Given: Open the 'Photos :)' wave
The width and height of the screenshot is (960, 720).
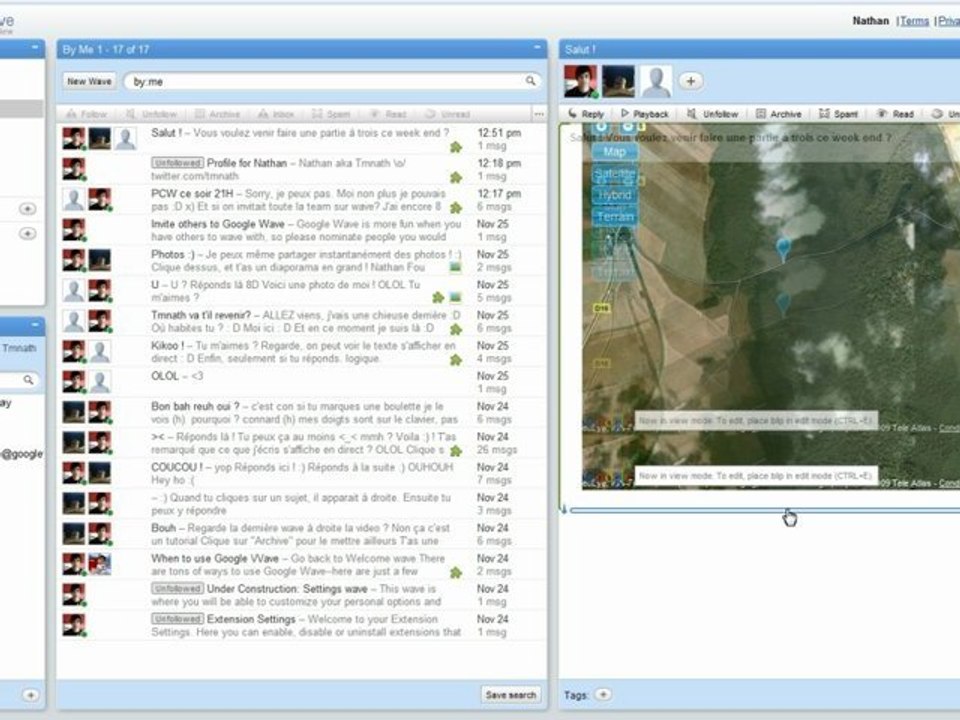Looking at the screenshot, I should point(301,261).
